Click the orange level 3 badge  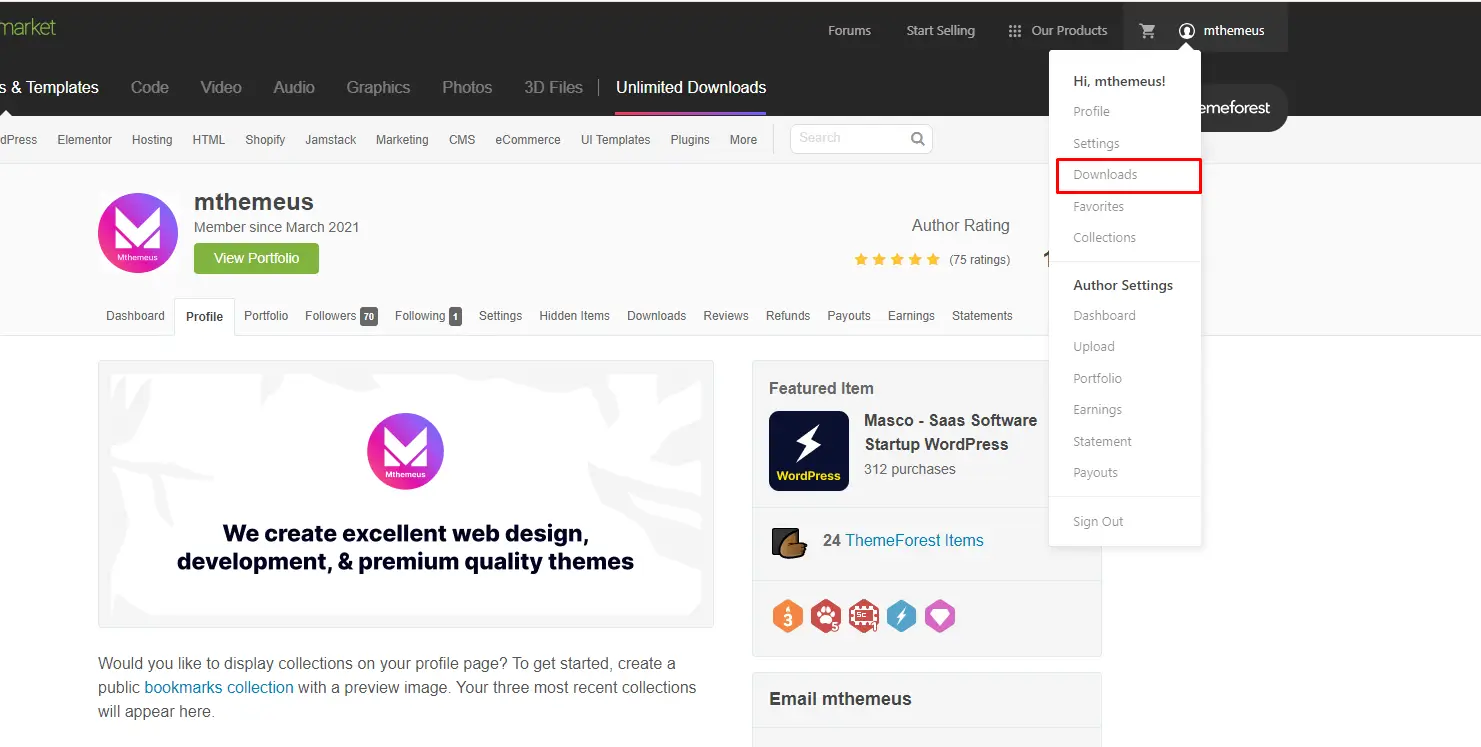tap(788, 616)
